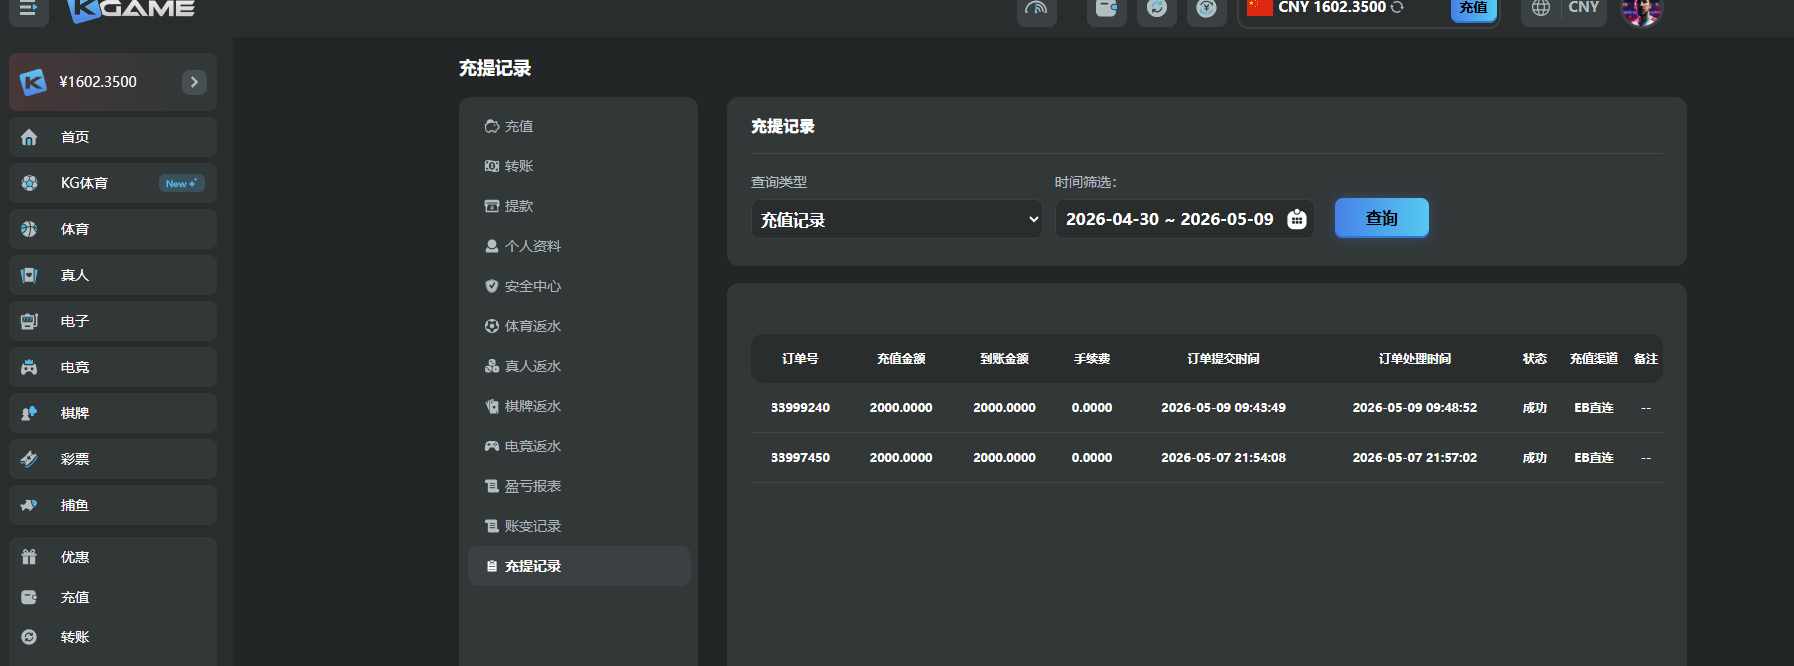The image size is (1794, 666).
Task: Open the user avatar profile
Action: 1641,10
